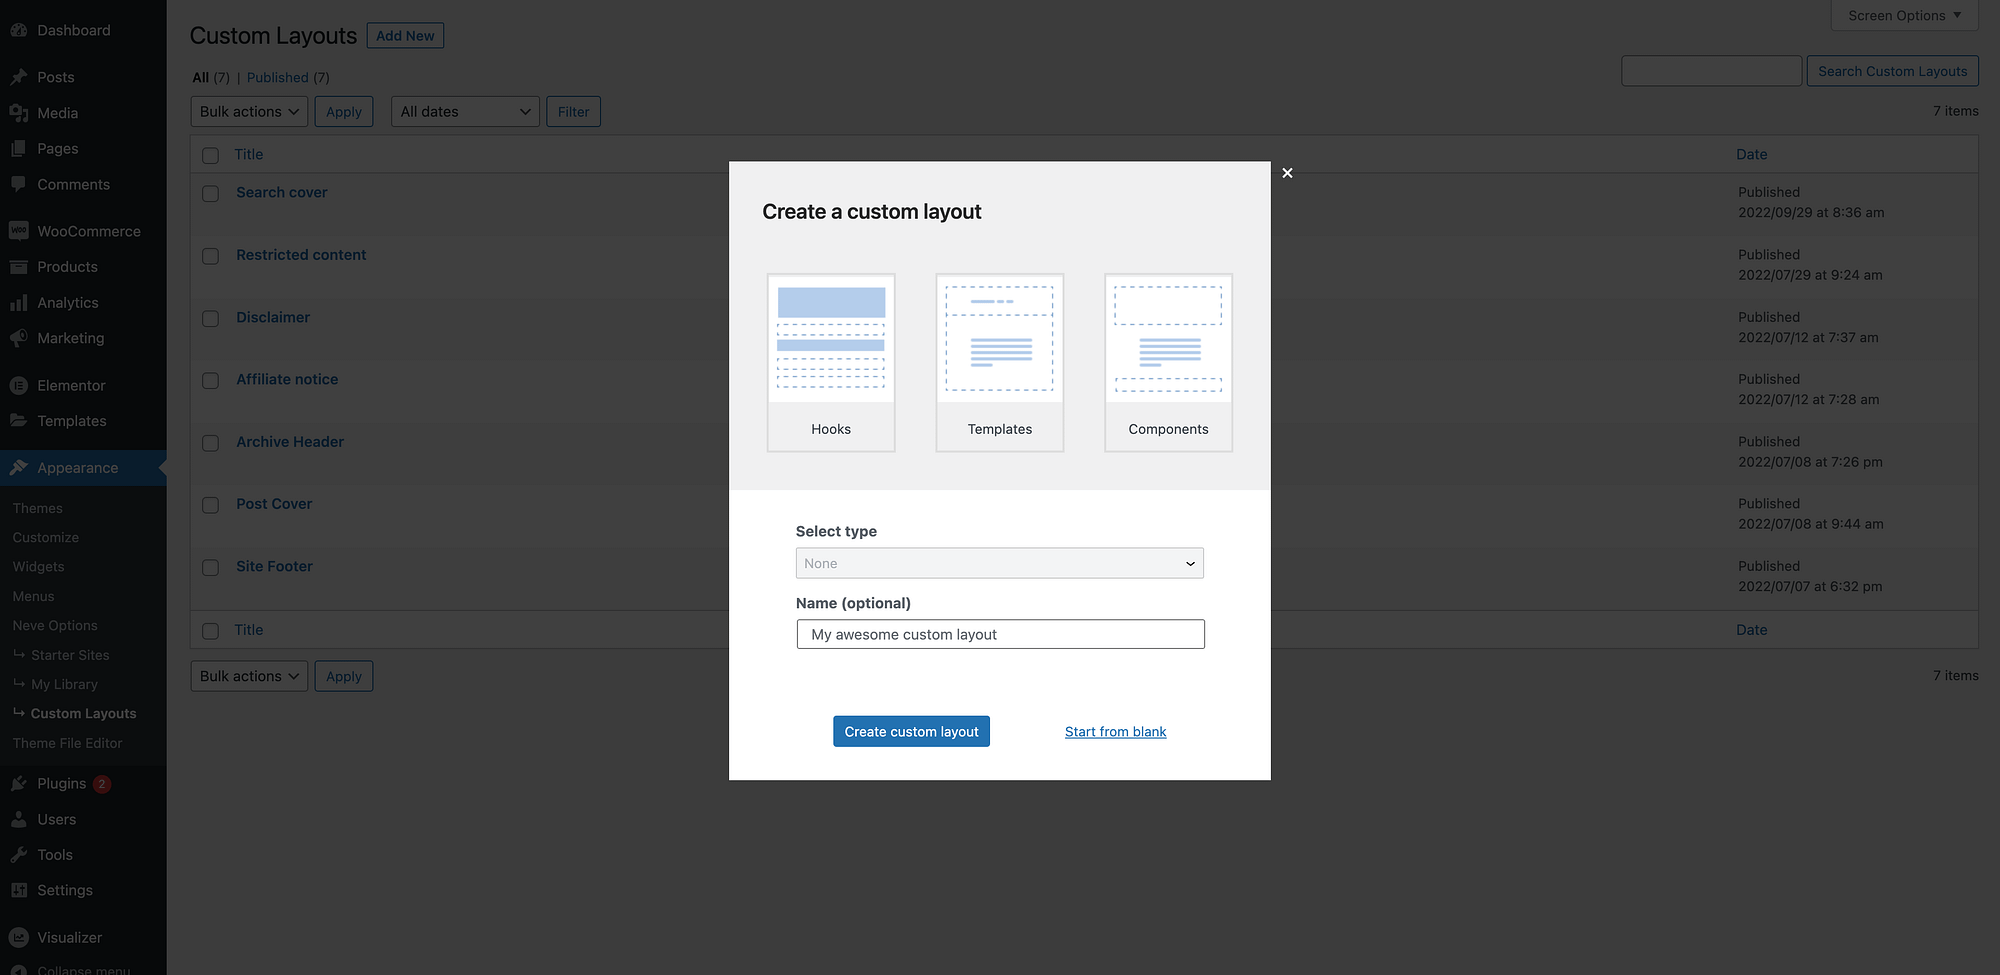
Task: Click the Media icon in sidebar
Action: (18, 113)
